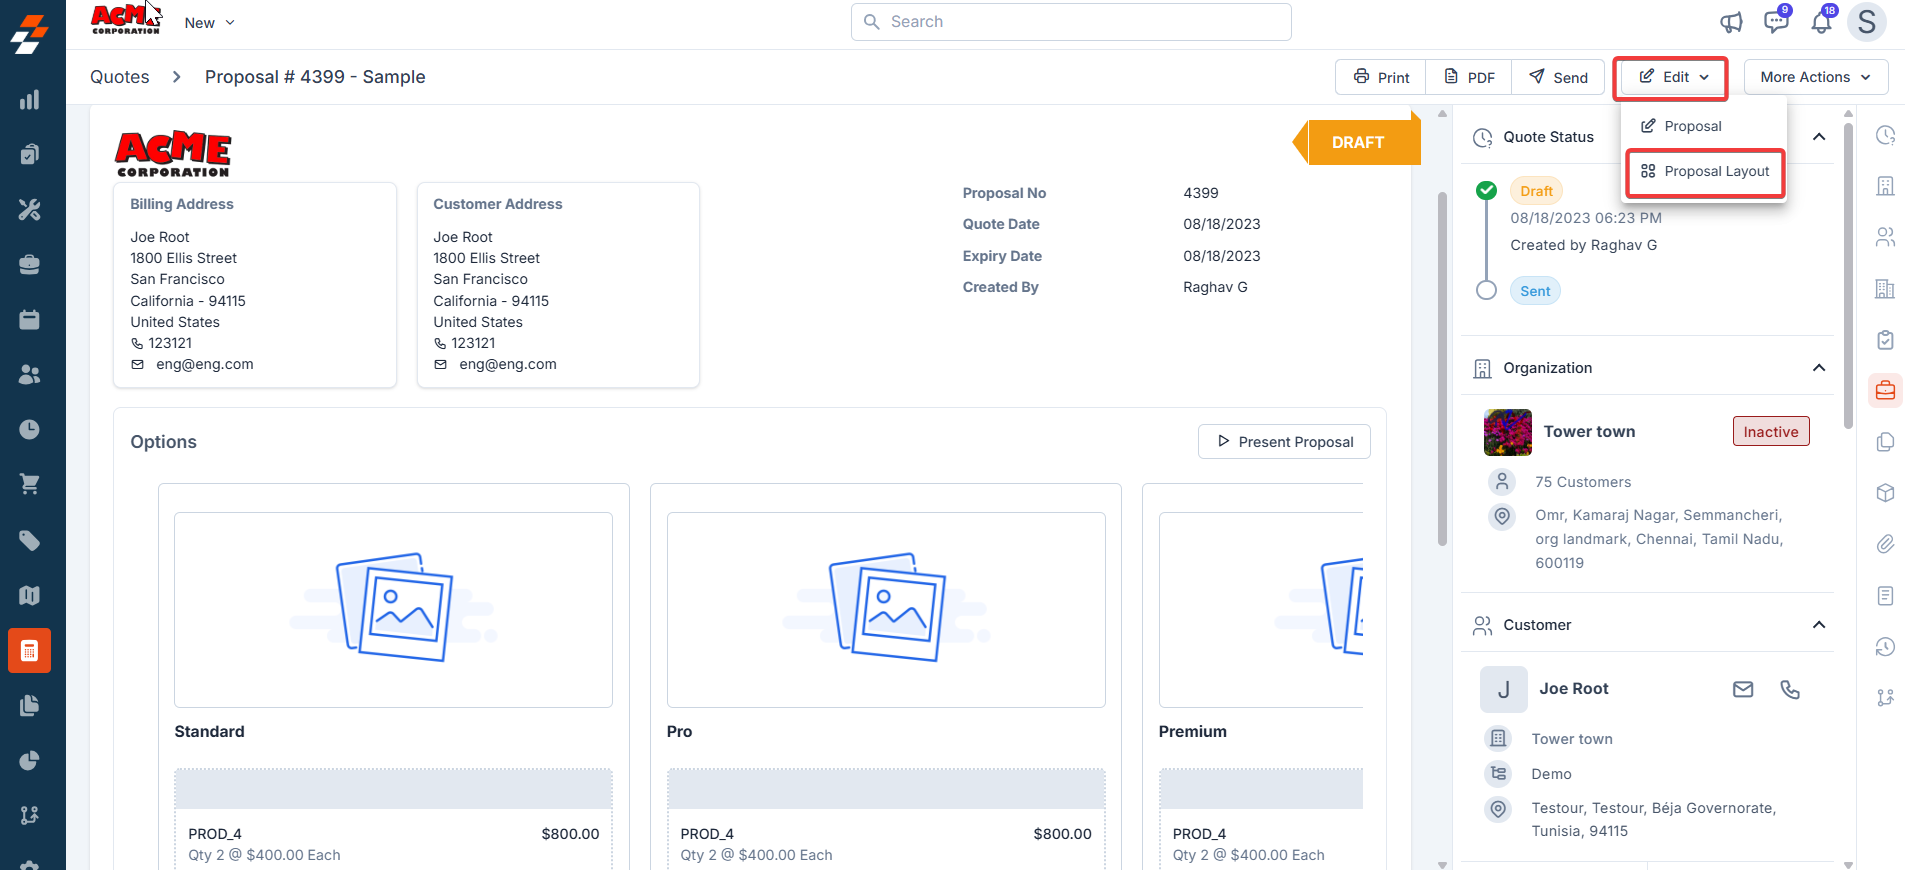Collapse the Quote Status section
Image resolution: width=1905 pixels, height=870 pixels.
[1819, 137]
